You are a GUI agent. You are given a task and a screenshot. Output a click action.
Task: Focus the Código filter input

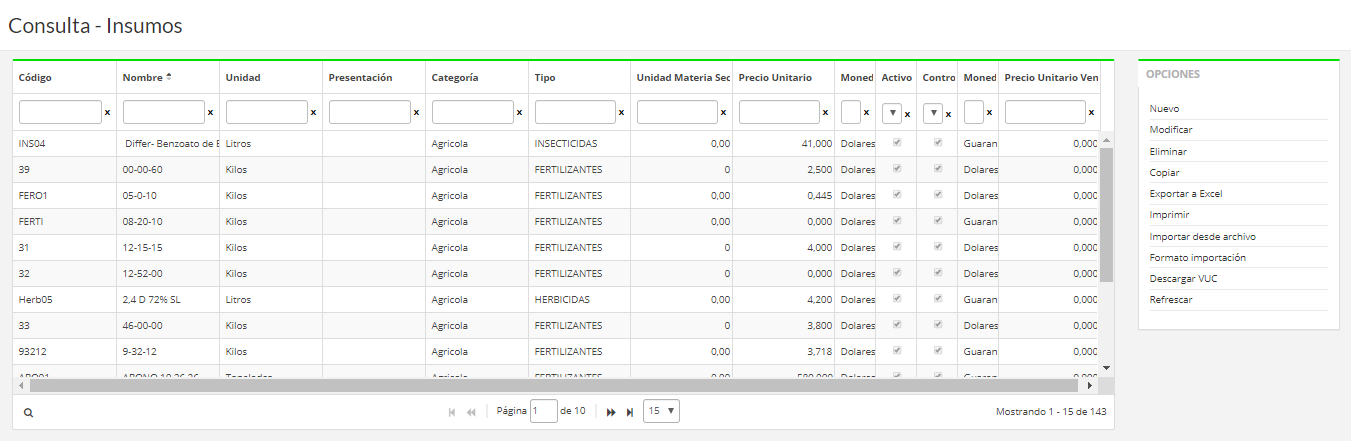point(60,112)
